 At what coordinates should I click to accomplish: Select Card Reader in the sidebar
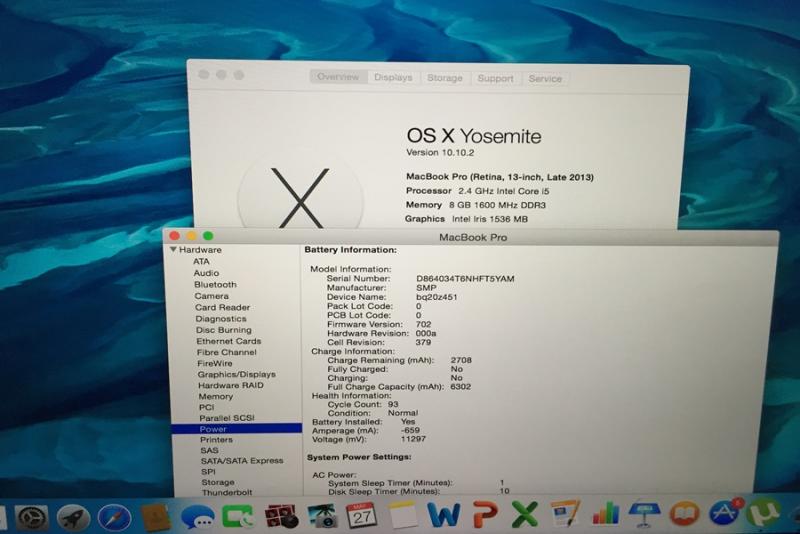click(222, 308)
